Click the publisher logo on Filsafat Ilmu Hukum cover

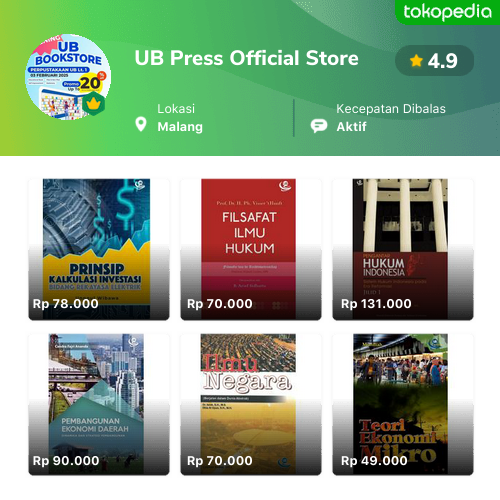click(285, 186)
